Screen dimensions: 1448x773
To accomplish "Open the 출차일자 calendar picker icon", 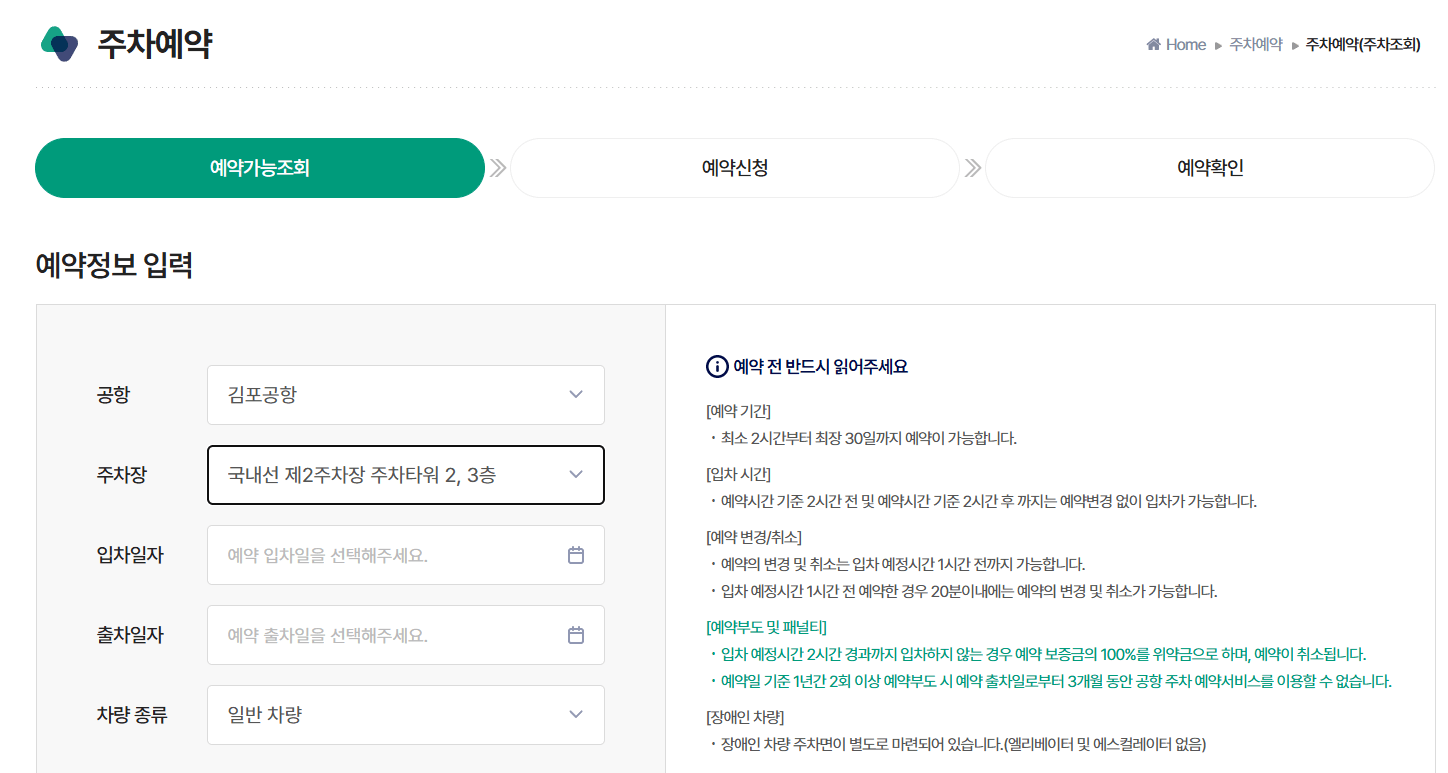I will 576,635.
